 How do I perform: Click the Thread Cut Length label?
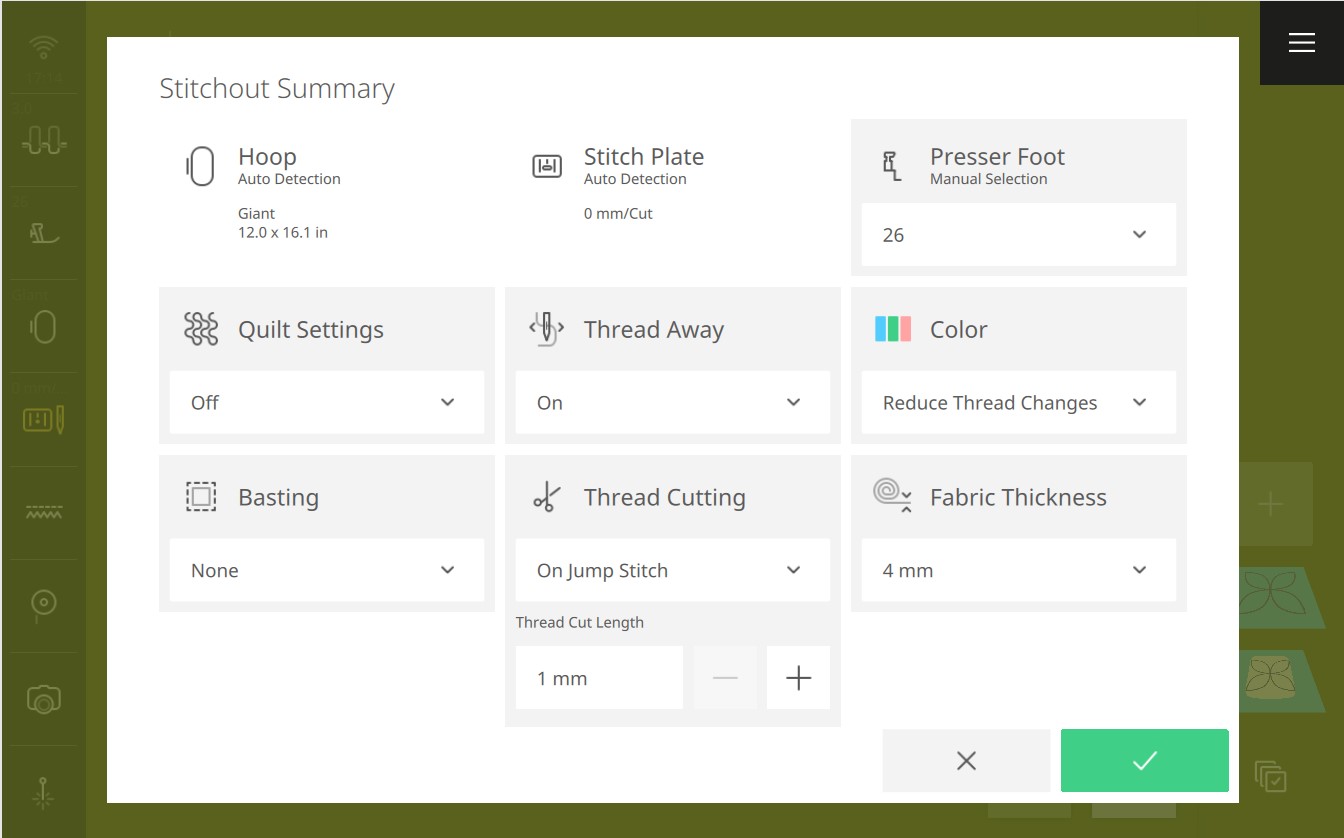point(580,622)
